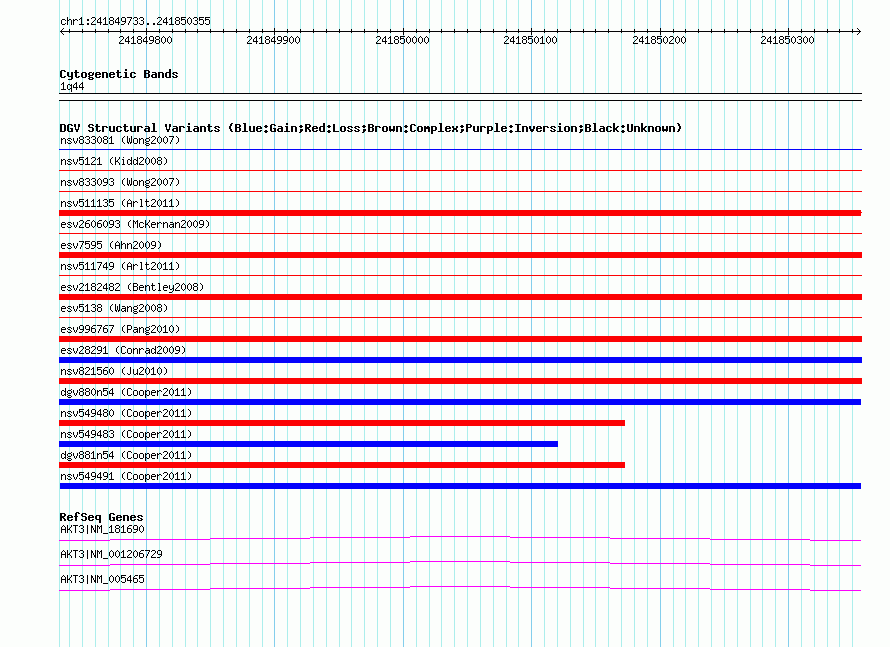Click the blue gain bar under dgv880n54
The height and width of the screenshot is (647, 890).
[460, 402]
